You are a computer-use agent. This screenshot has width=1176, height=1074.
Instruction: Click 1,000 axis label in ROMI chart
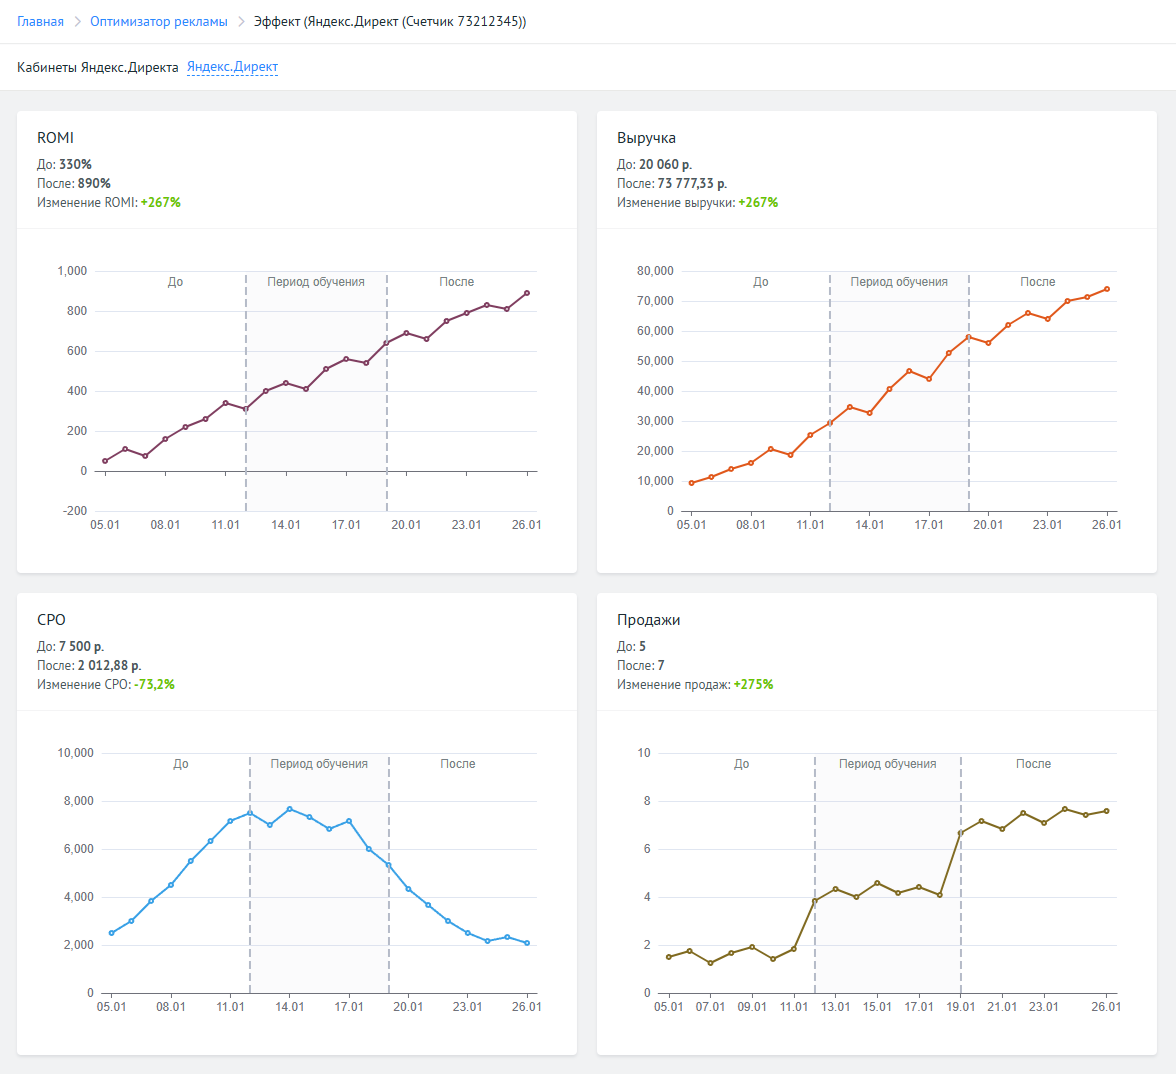coord(72,271)
